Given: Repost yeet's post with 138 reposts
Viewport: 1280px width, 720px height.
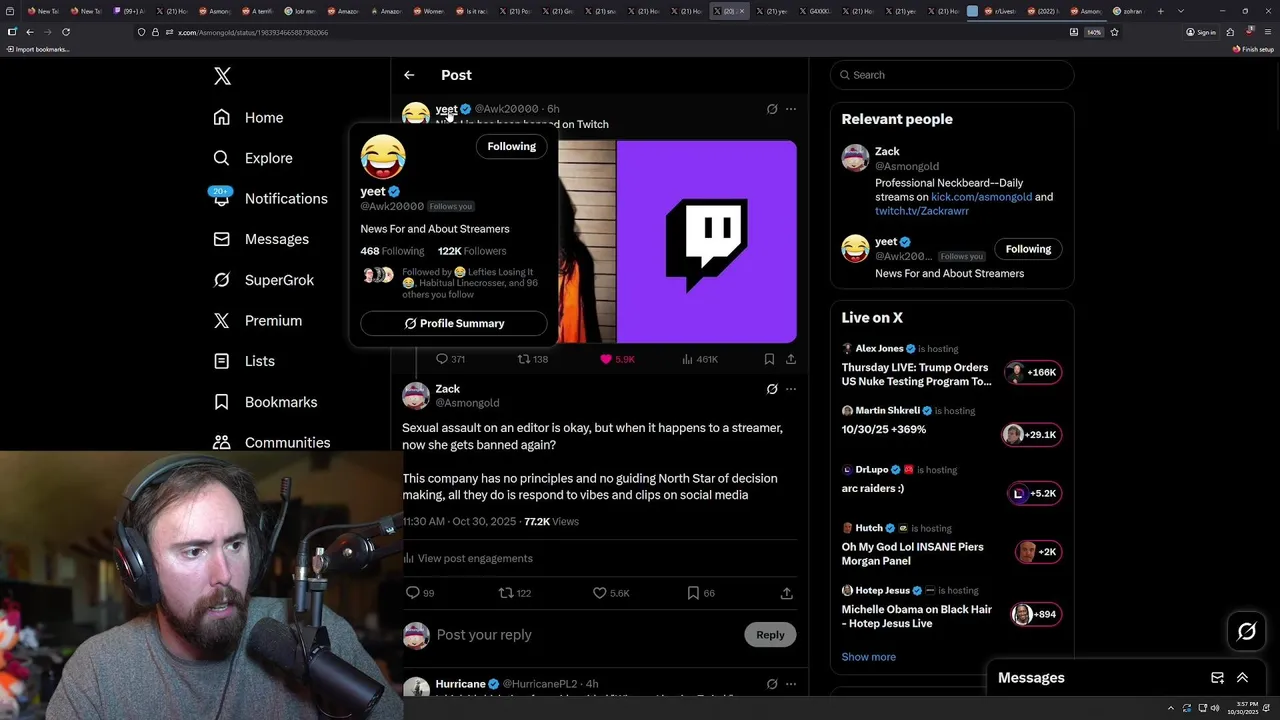Looking at the screenshot, I should (532, 359).
